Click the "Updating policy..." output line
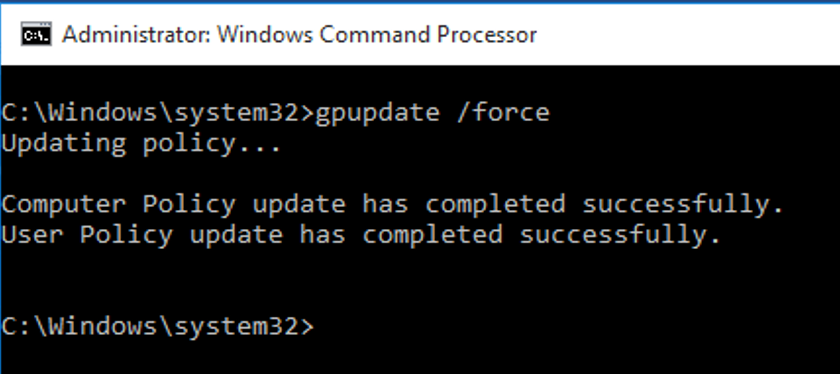This screenshot has height=374, width=840. [141, 144]
